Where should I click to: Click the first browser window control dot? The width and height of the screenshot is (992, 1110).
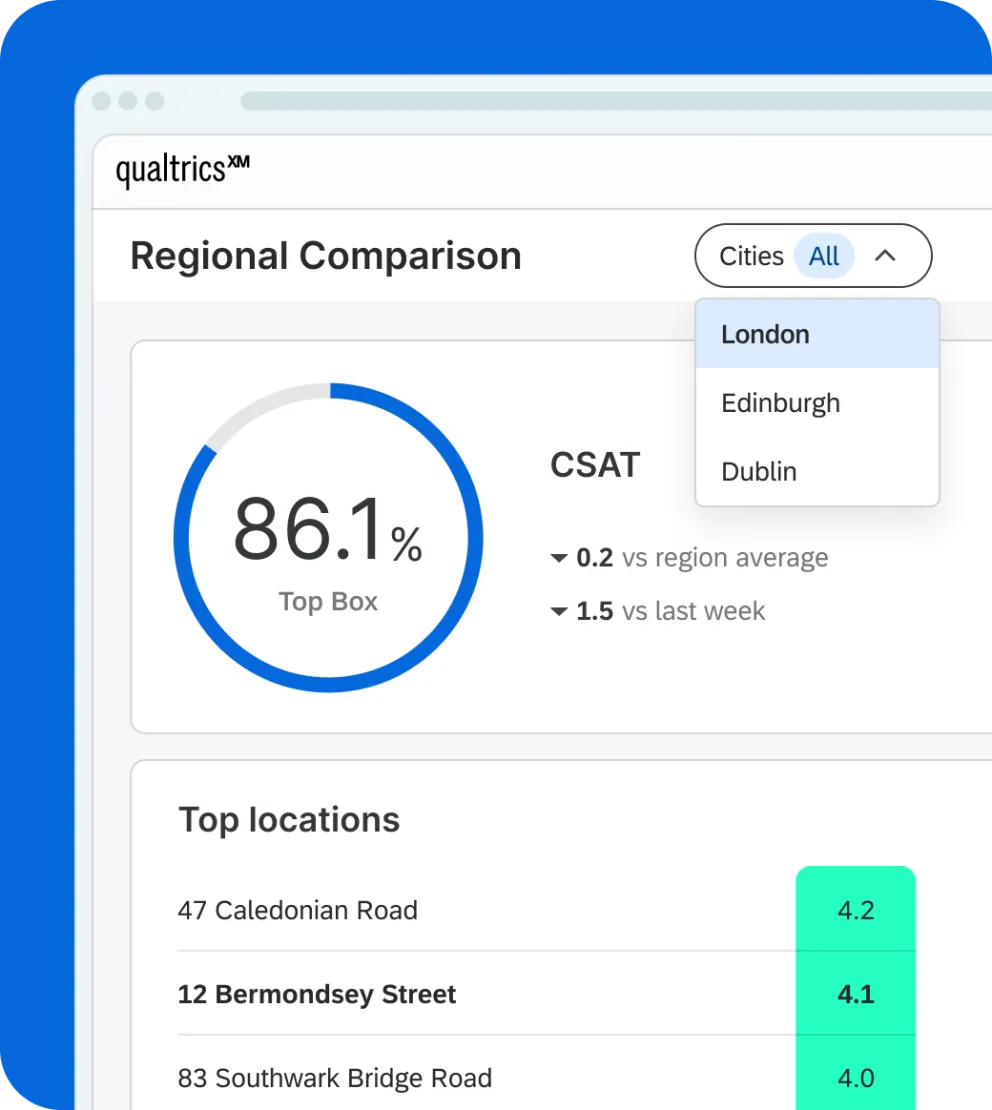(x=101, y=101)
